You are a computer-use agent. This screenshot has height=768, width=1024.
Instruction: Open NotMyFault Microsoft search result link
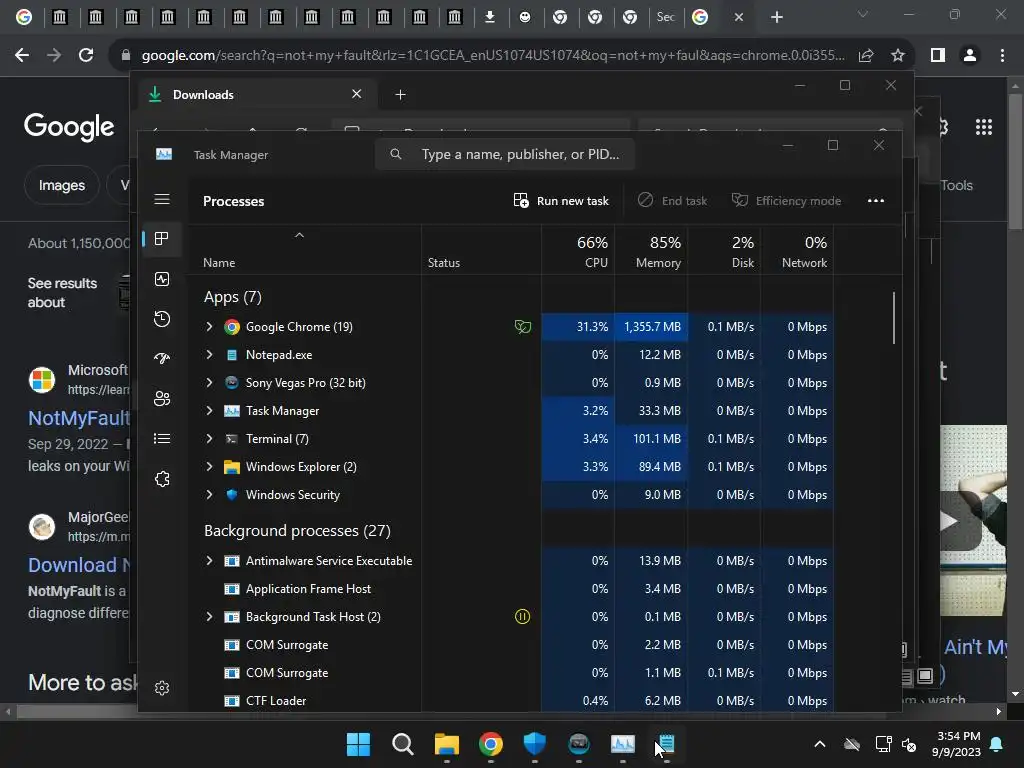click(x=78, y=418)
